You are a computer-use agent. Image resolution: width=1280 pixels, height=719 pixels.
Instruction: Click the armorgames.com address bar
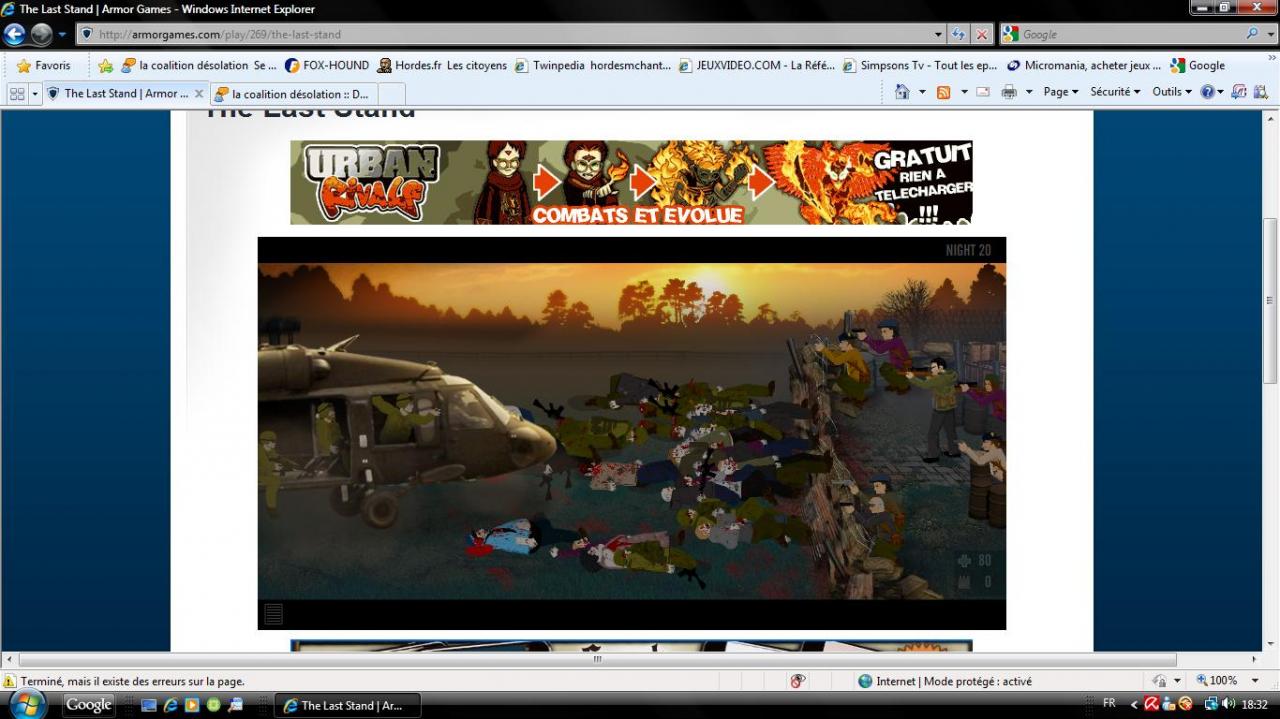tap(508, 34)
